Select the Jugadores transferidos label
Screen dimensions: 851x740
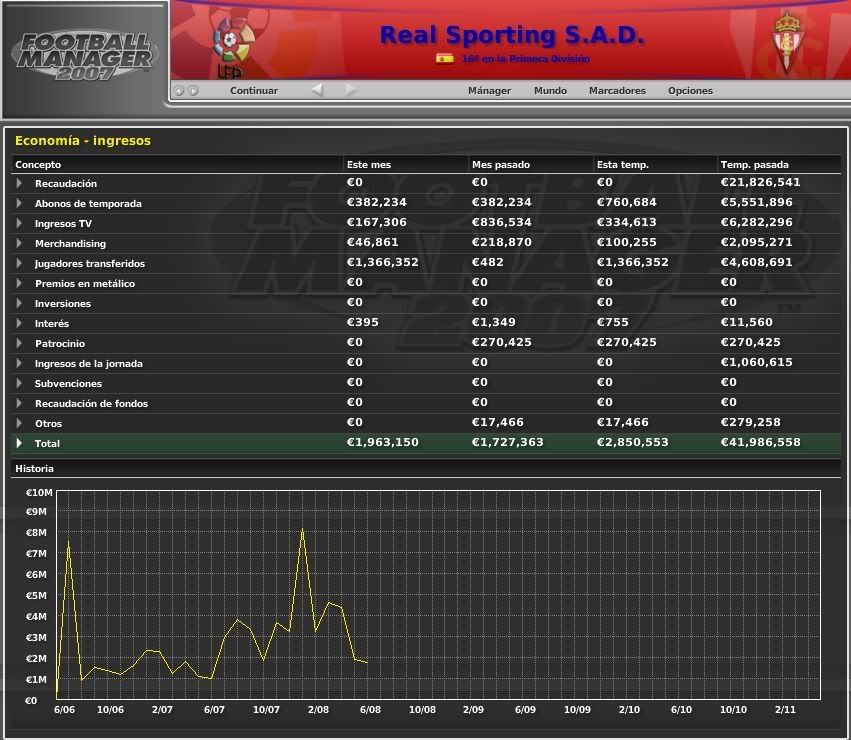point(90,264)
